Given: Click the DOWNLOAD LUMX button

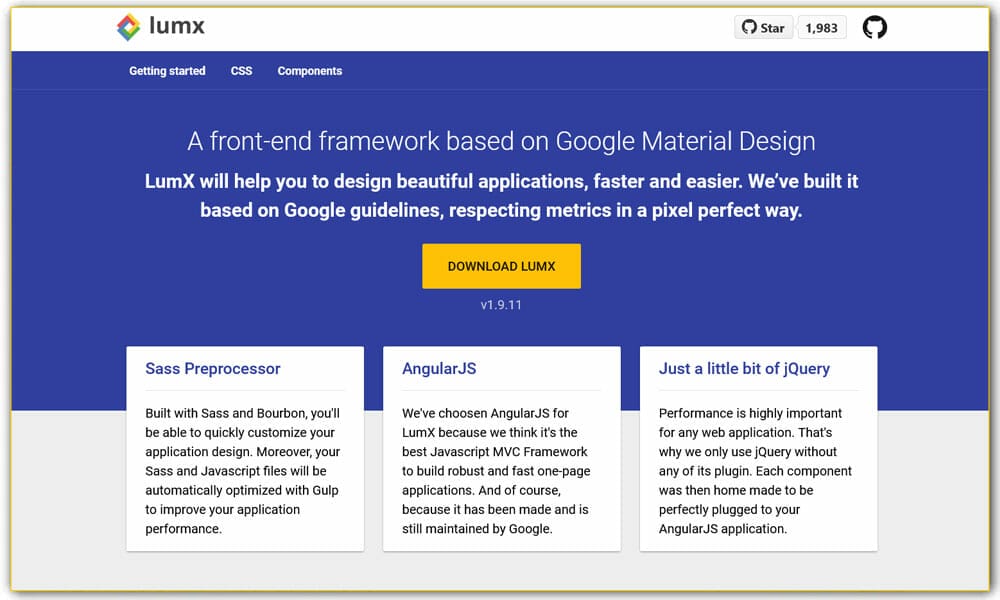Looking at the screenshot, I should point(501,266).
